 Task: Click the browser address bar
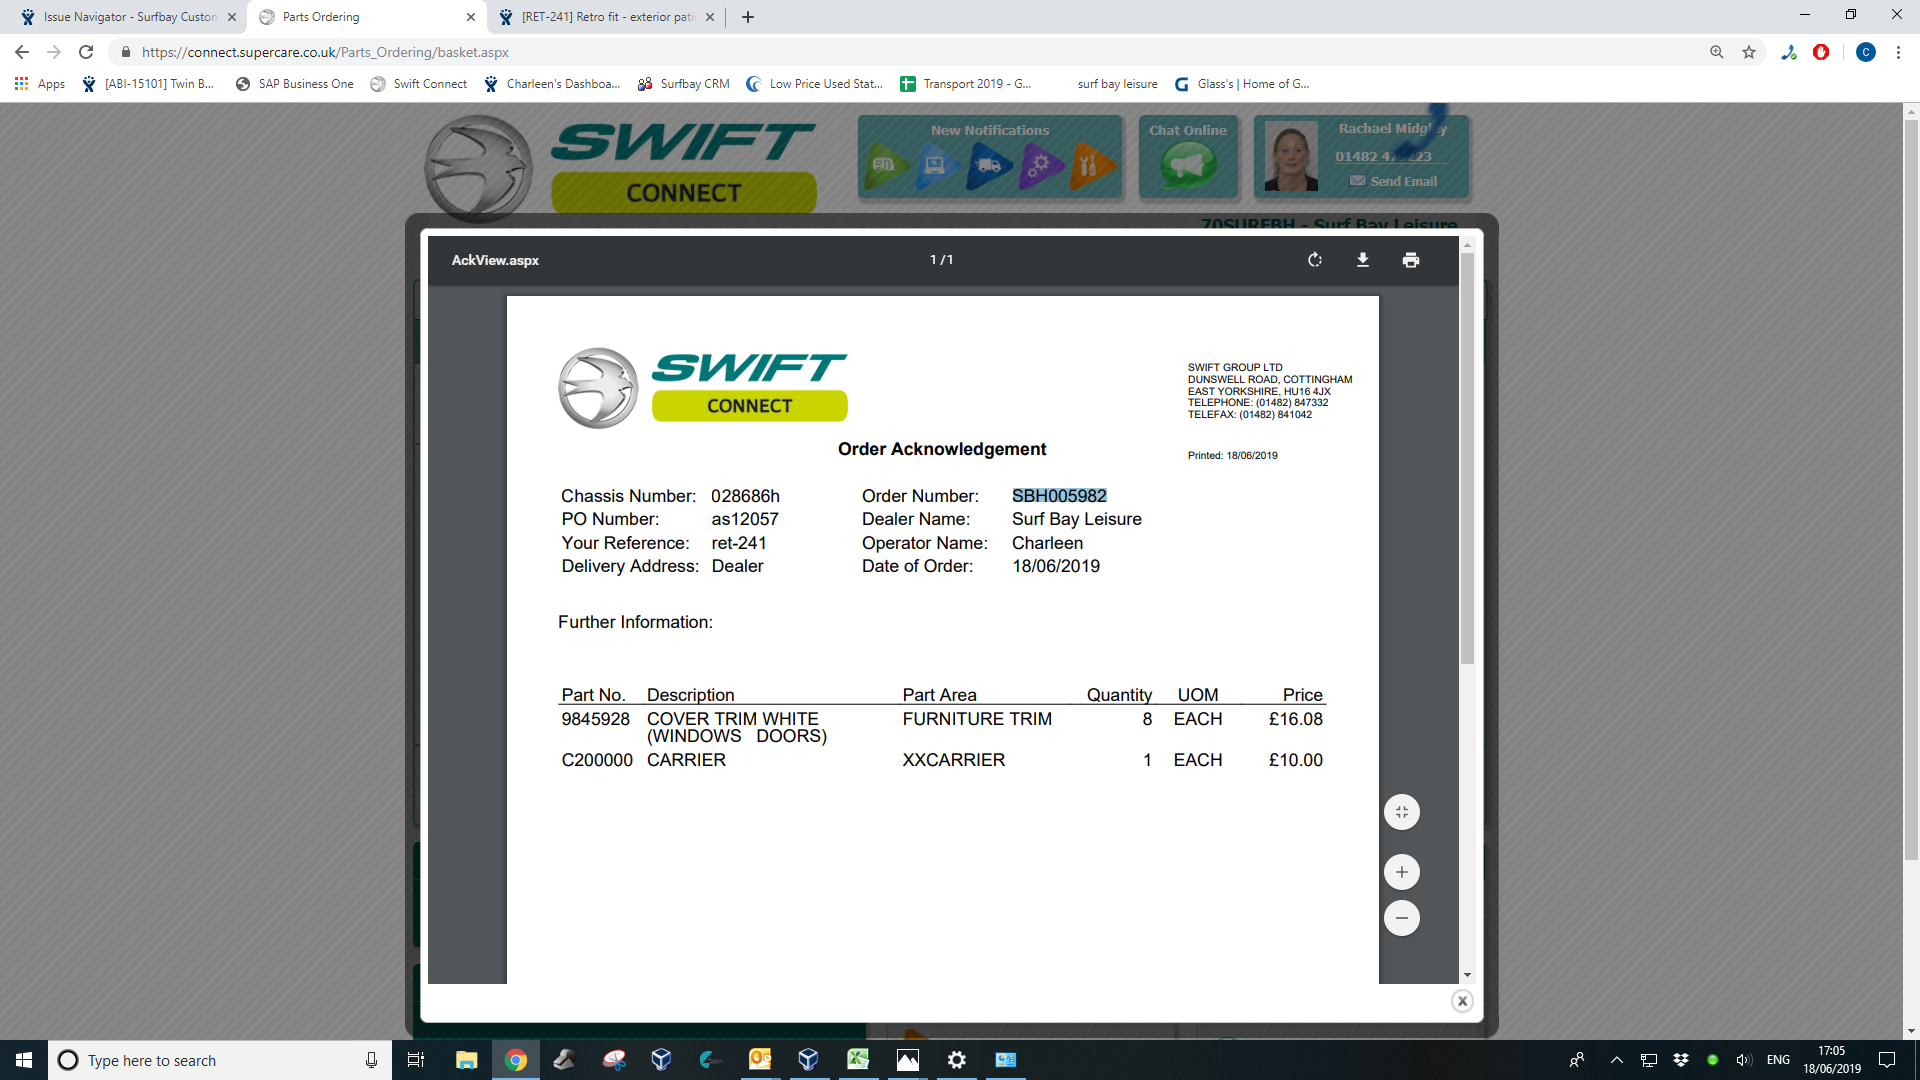tap(900, 52)
